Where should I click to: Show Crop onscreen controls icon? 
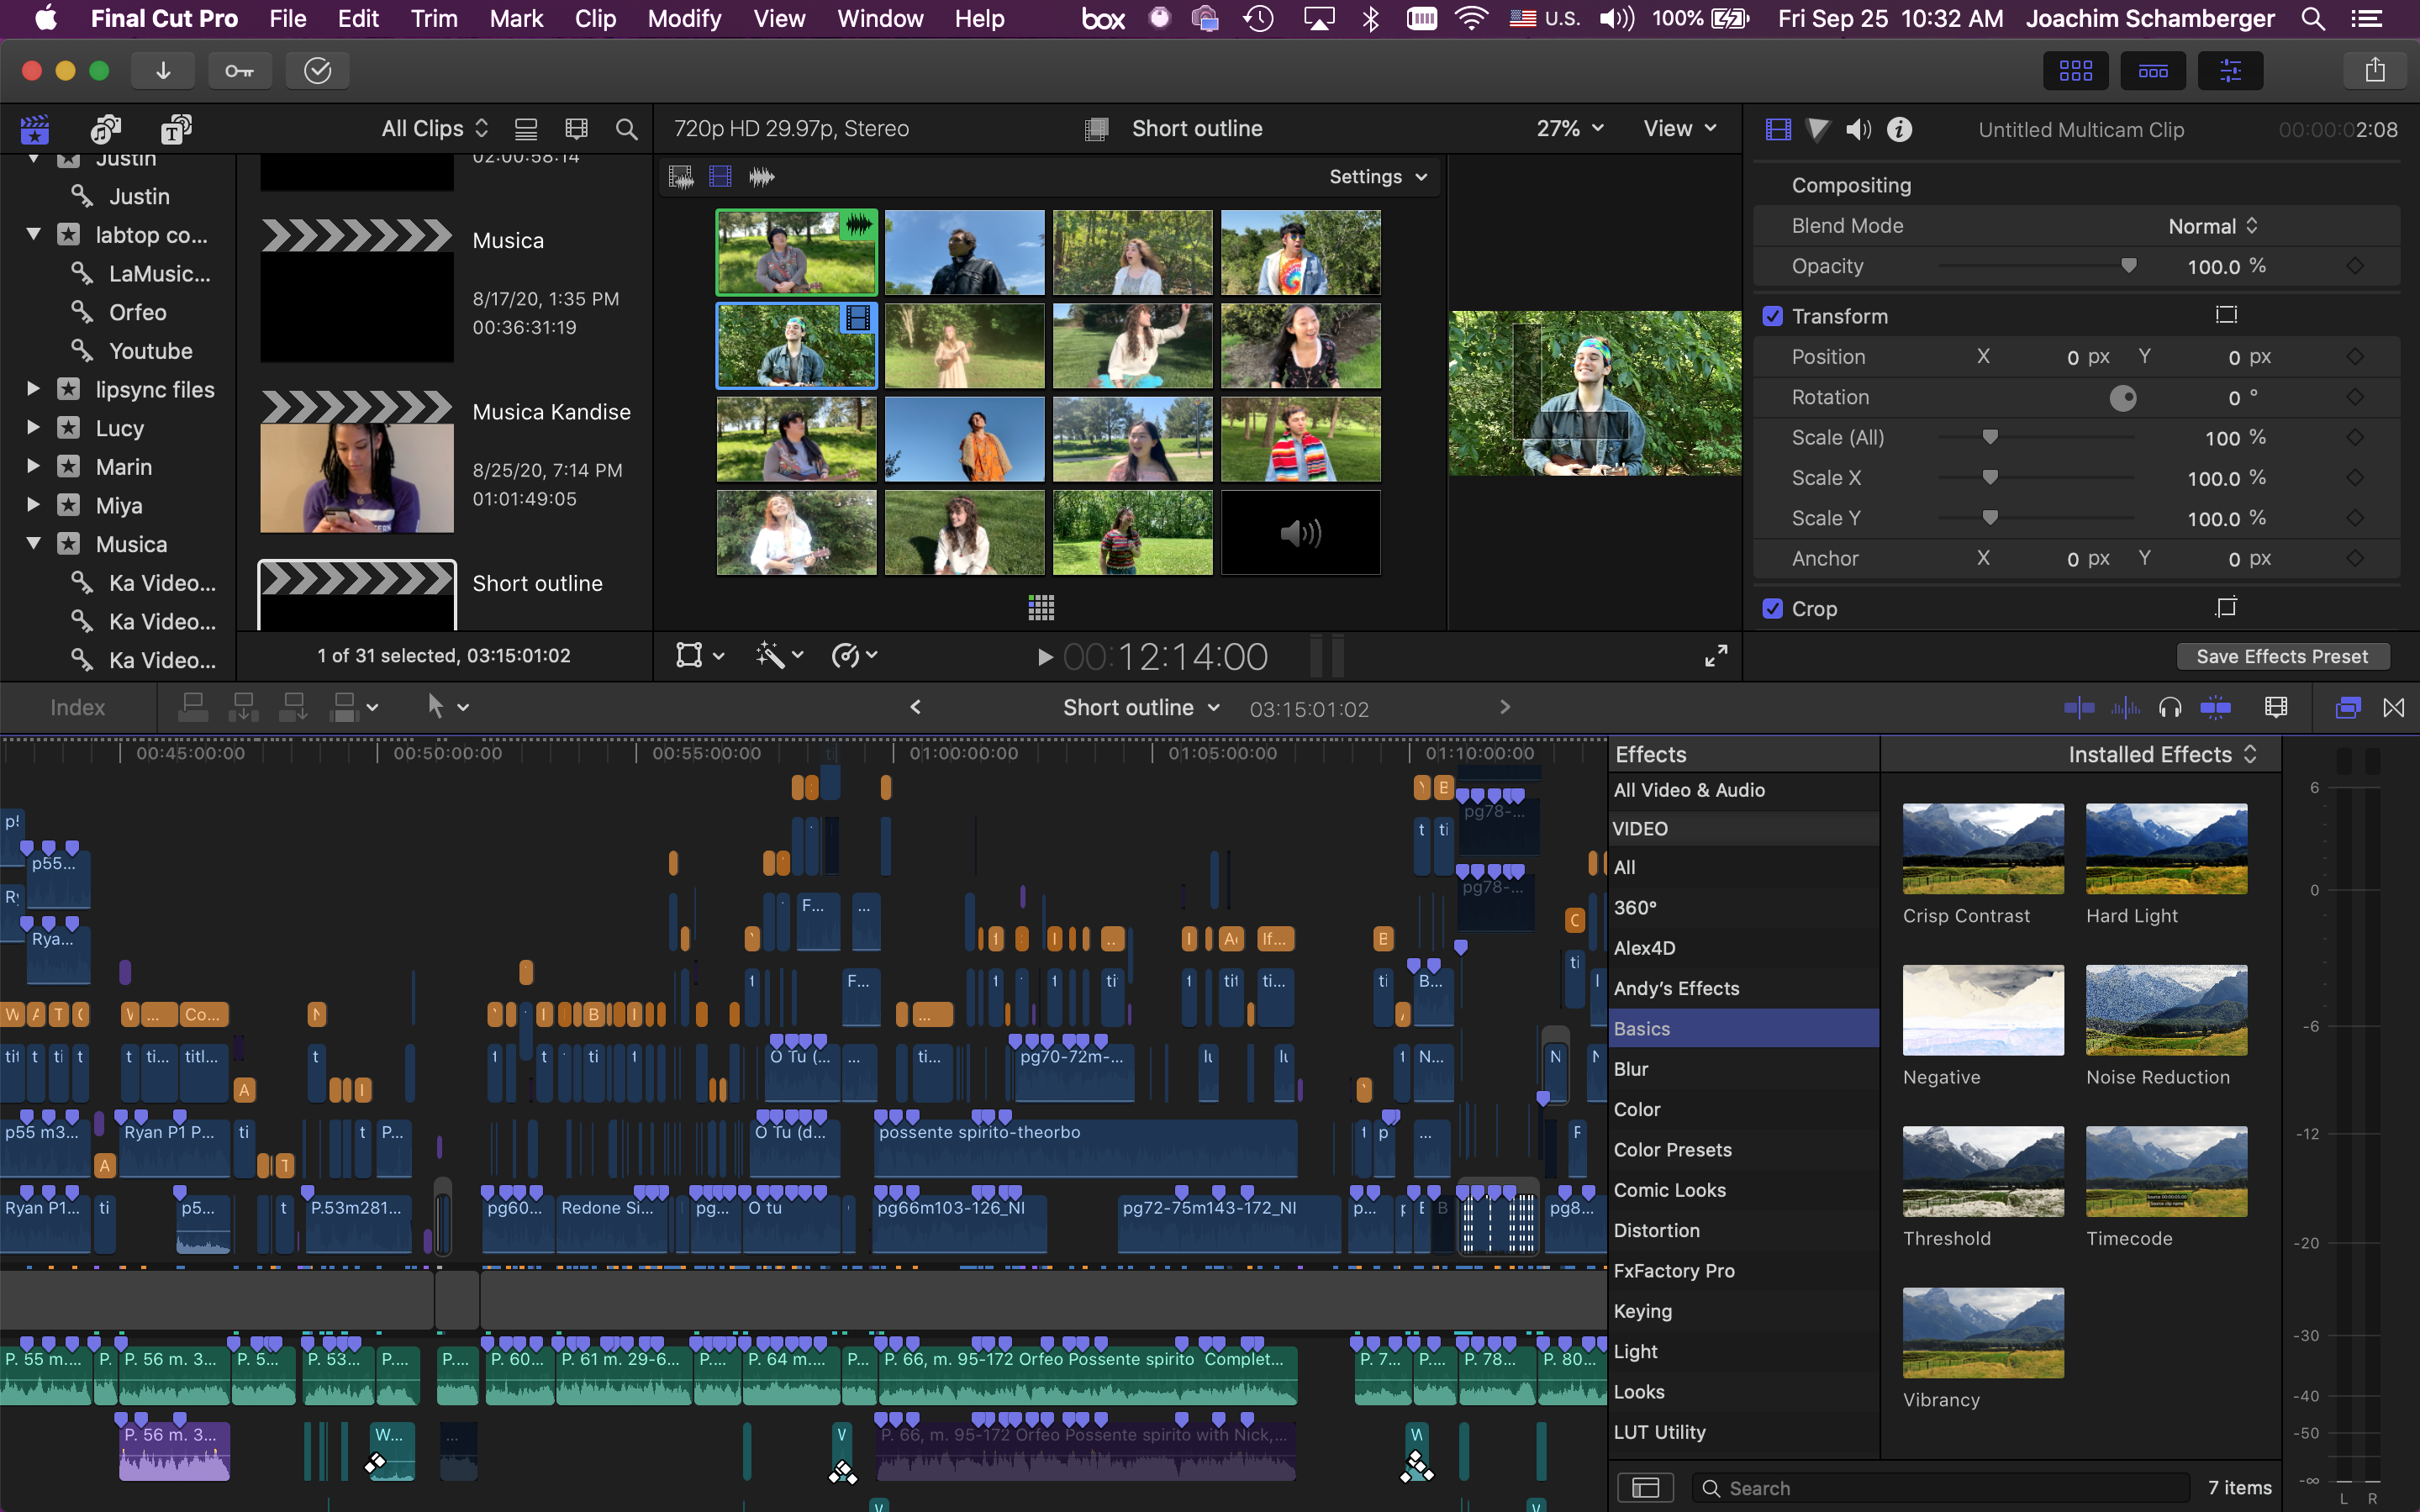[2226, 608]
